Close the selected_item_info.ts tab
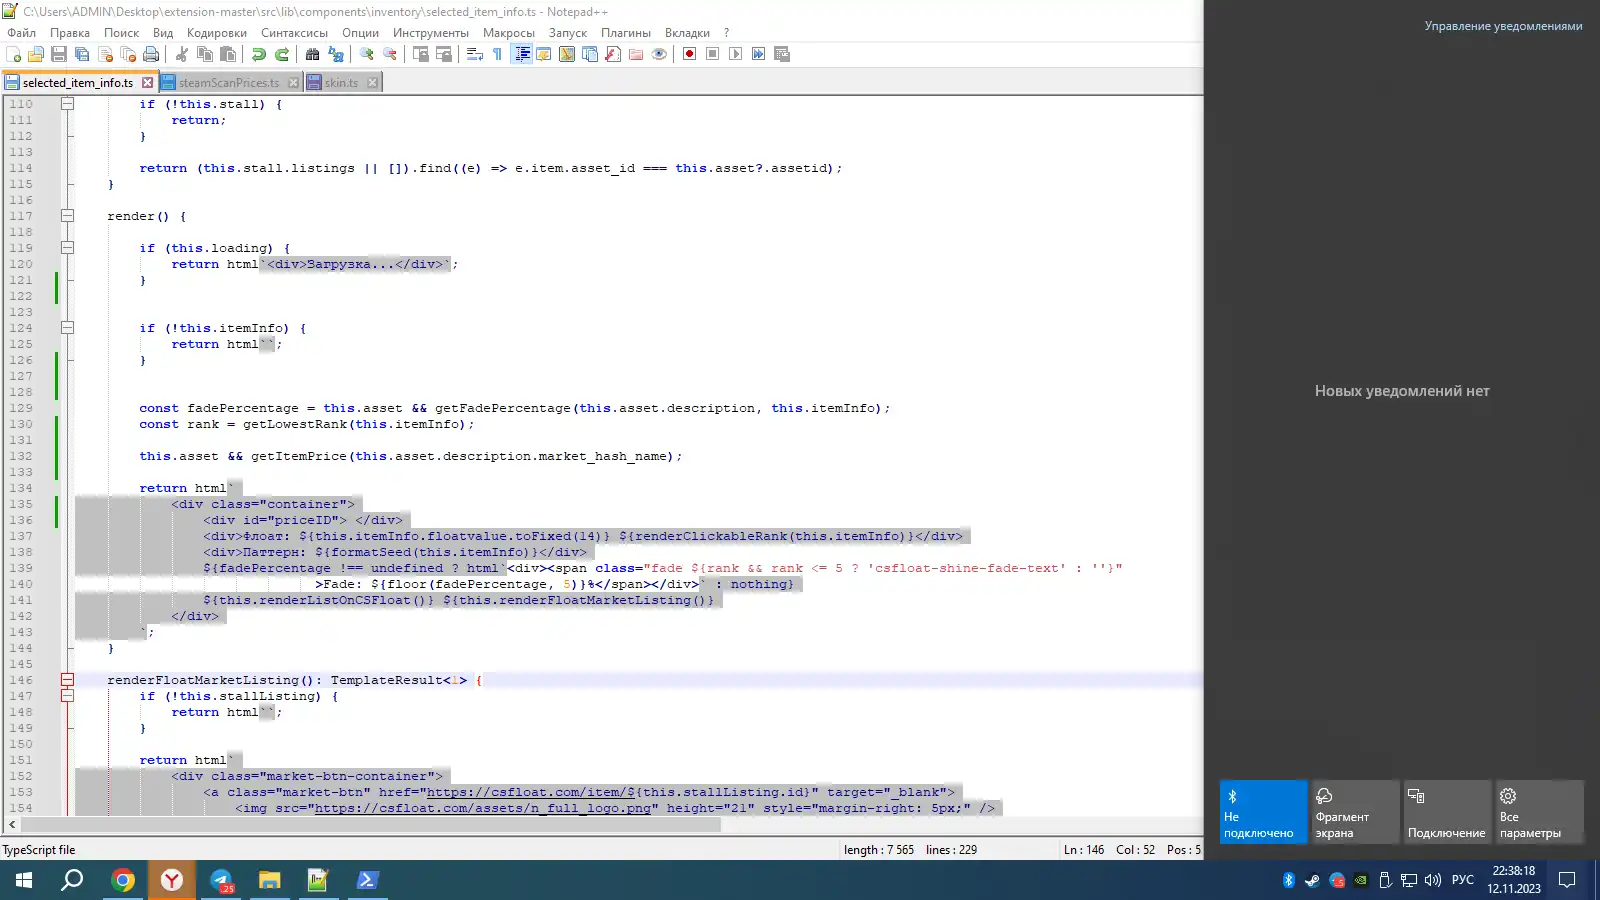This screenshot has height=900, width=1600. 148,83
